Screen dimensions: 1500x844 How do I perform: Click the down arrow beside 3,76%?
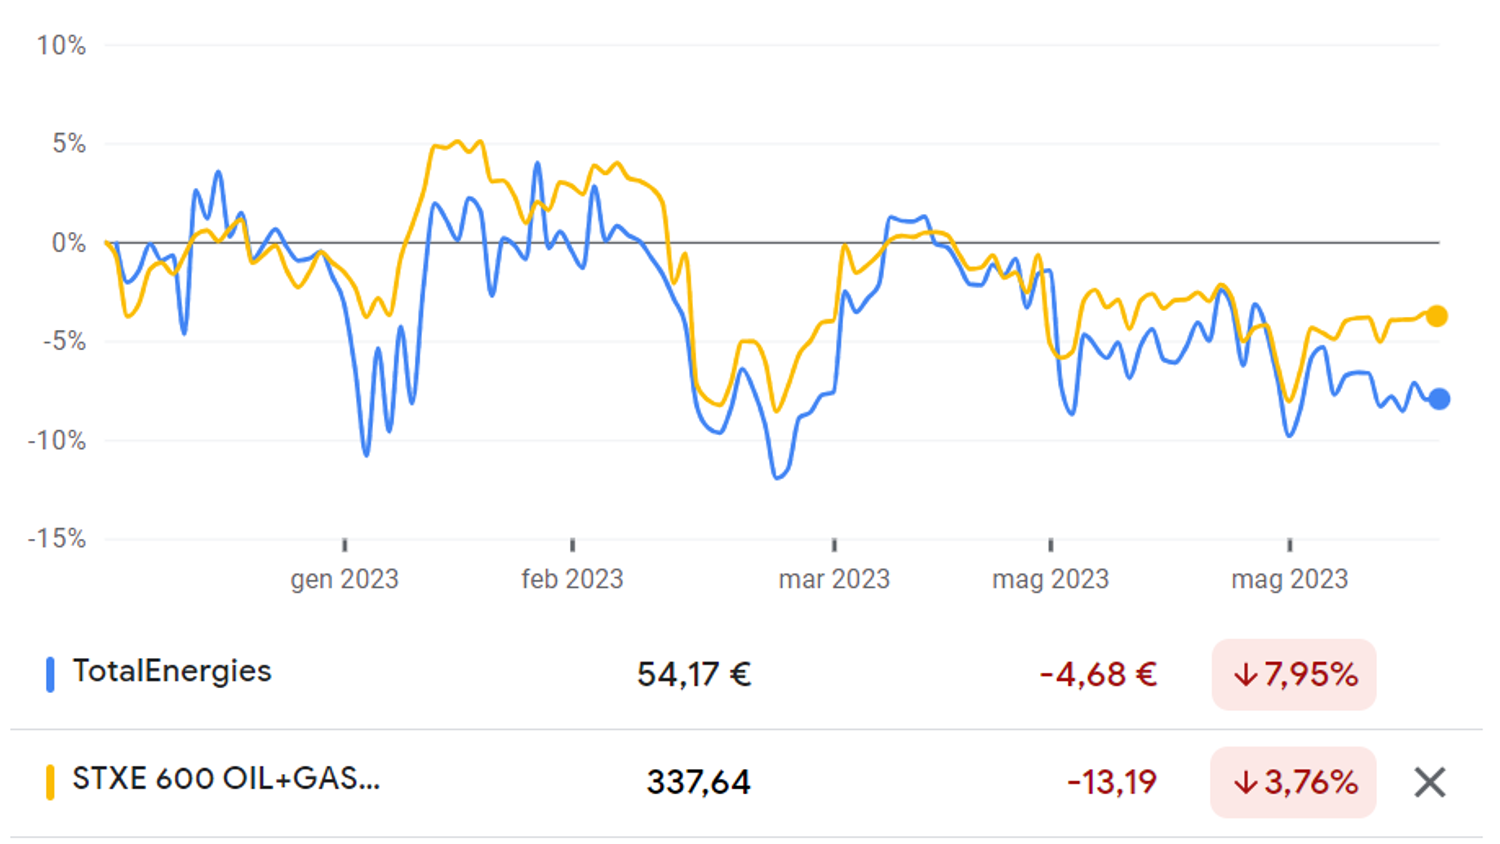click(1245, 783)
